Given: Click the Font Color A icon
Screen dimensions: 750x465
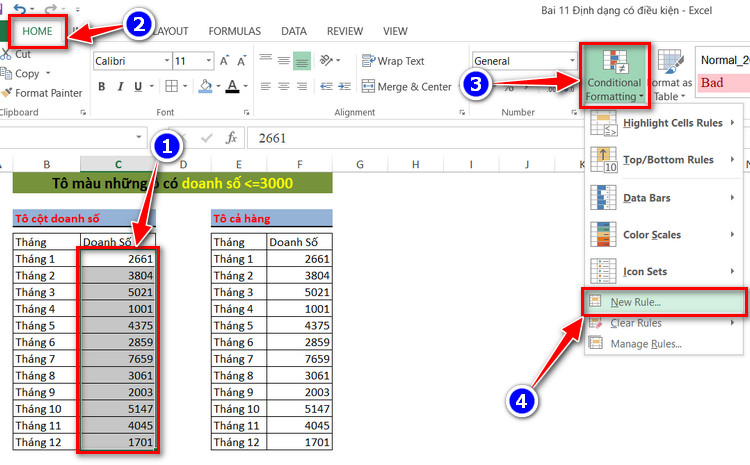Looking at the screenshot, I should point(232,86).
